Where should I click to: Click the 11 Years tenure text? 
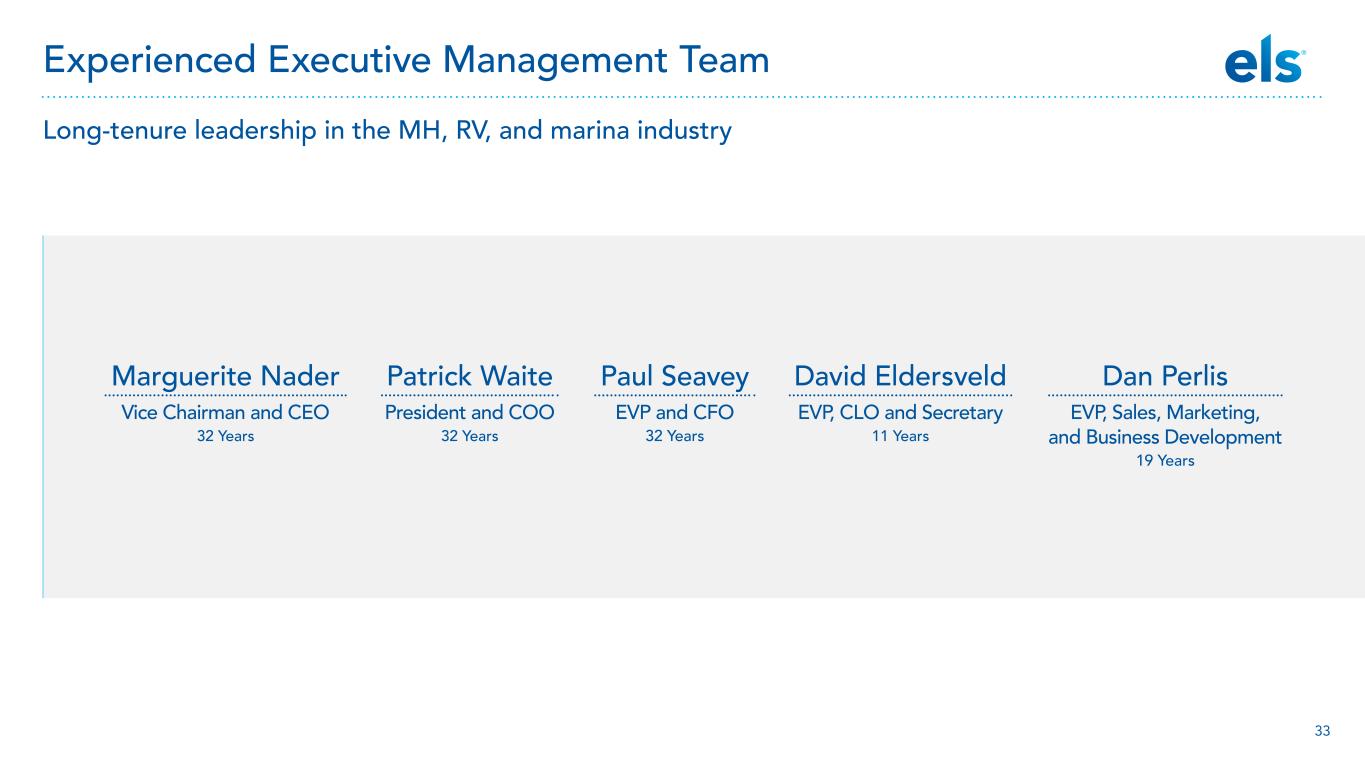tap(900, 436)
